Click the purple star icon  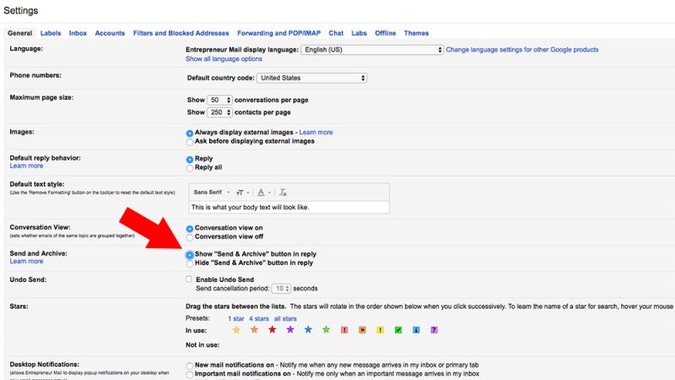point(290,330)
